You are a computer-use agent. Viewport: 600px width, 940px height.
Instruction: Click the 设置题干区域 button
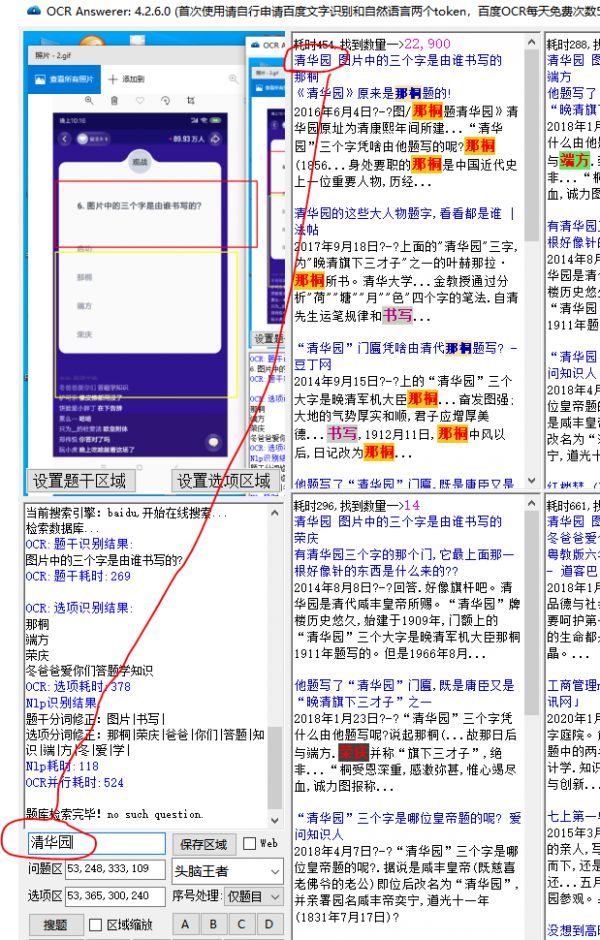click(x=80, y=481)
